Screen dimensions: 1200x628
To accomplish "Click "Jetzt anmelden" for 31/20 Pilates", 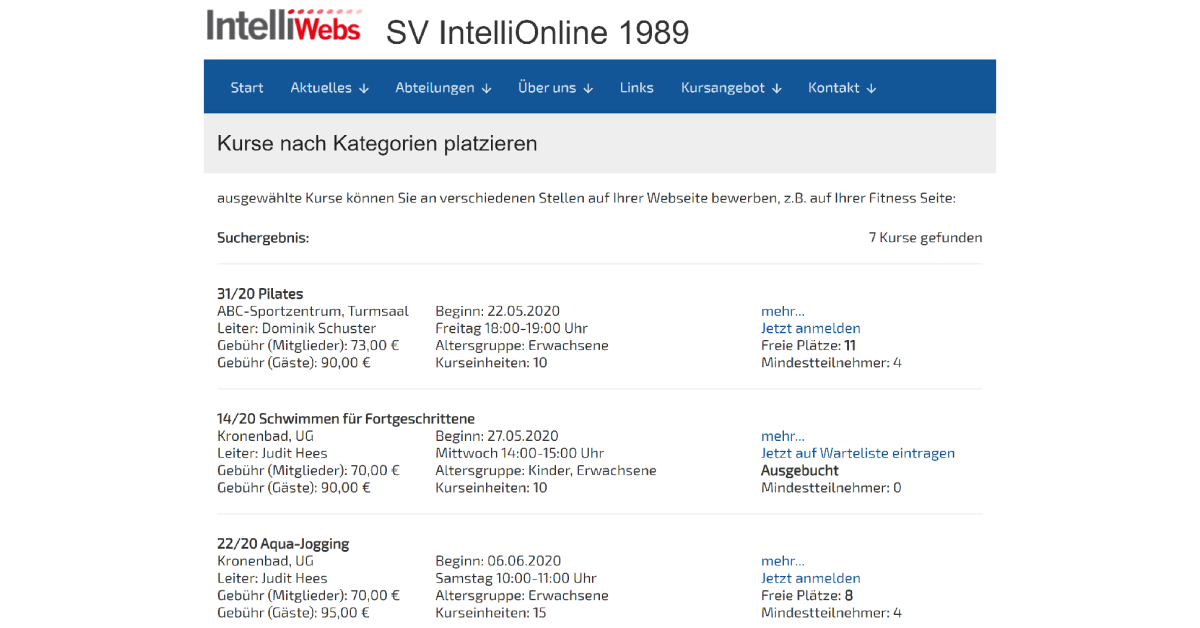I will point(810,328).
